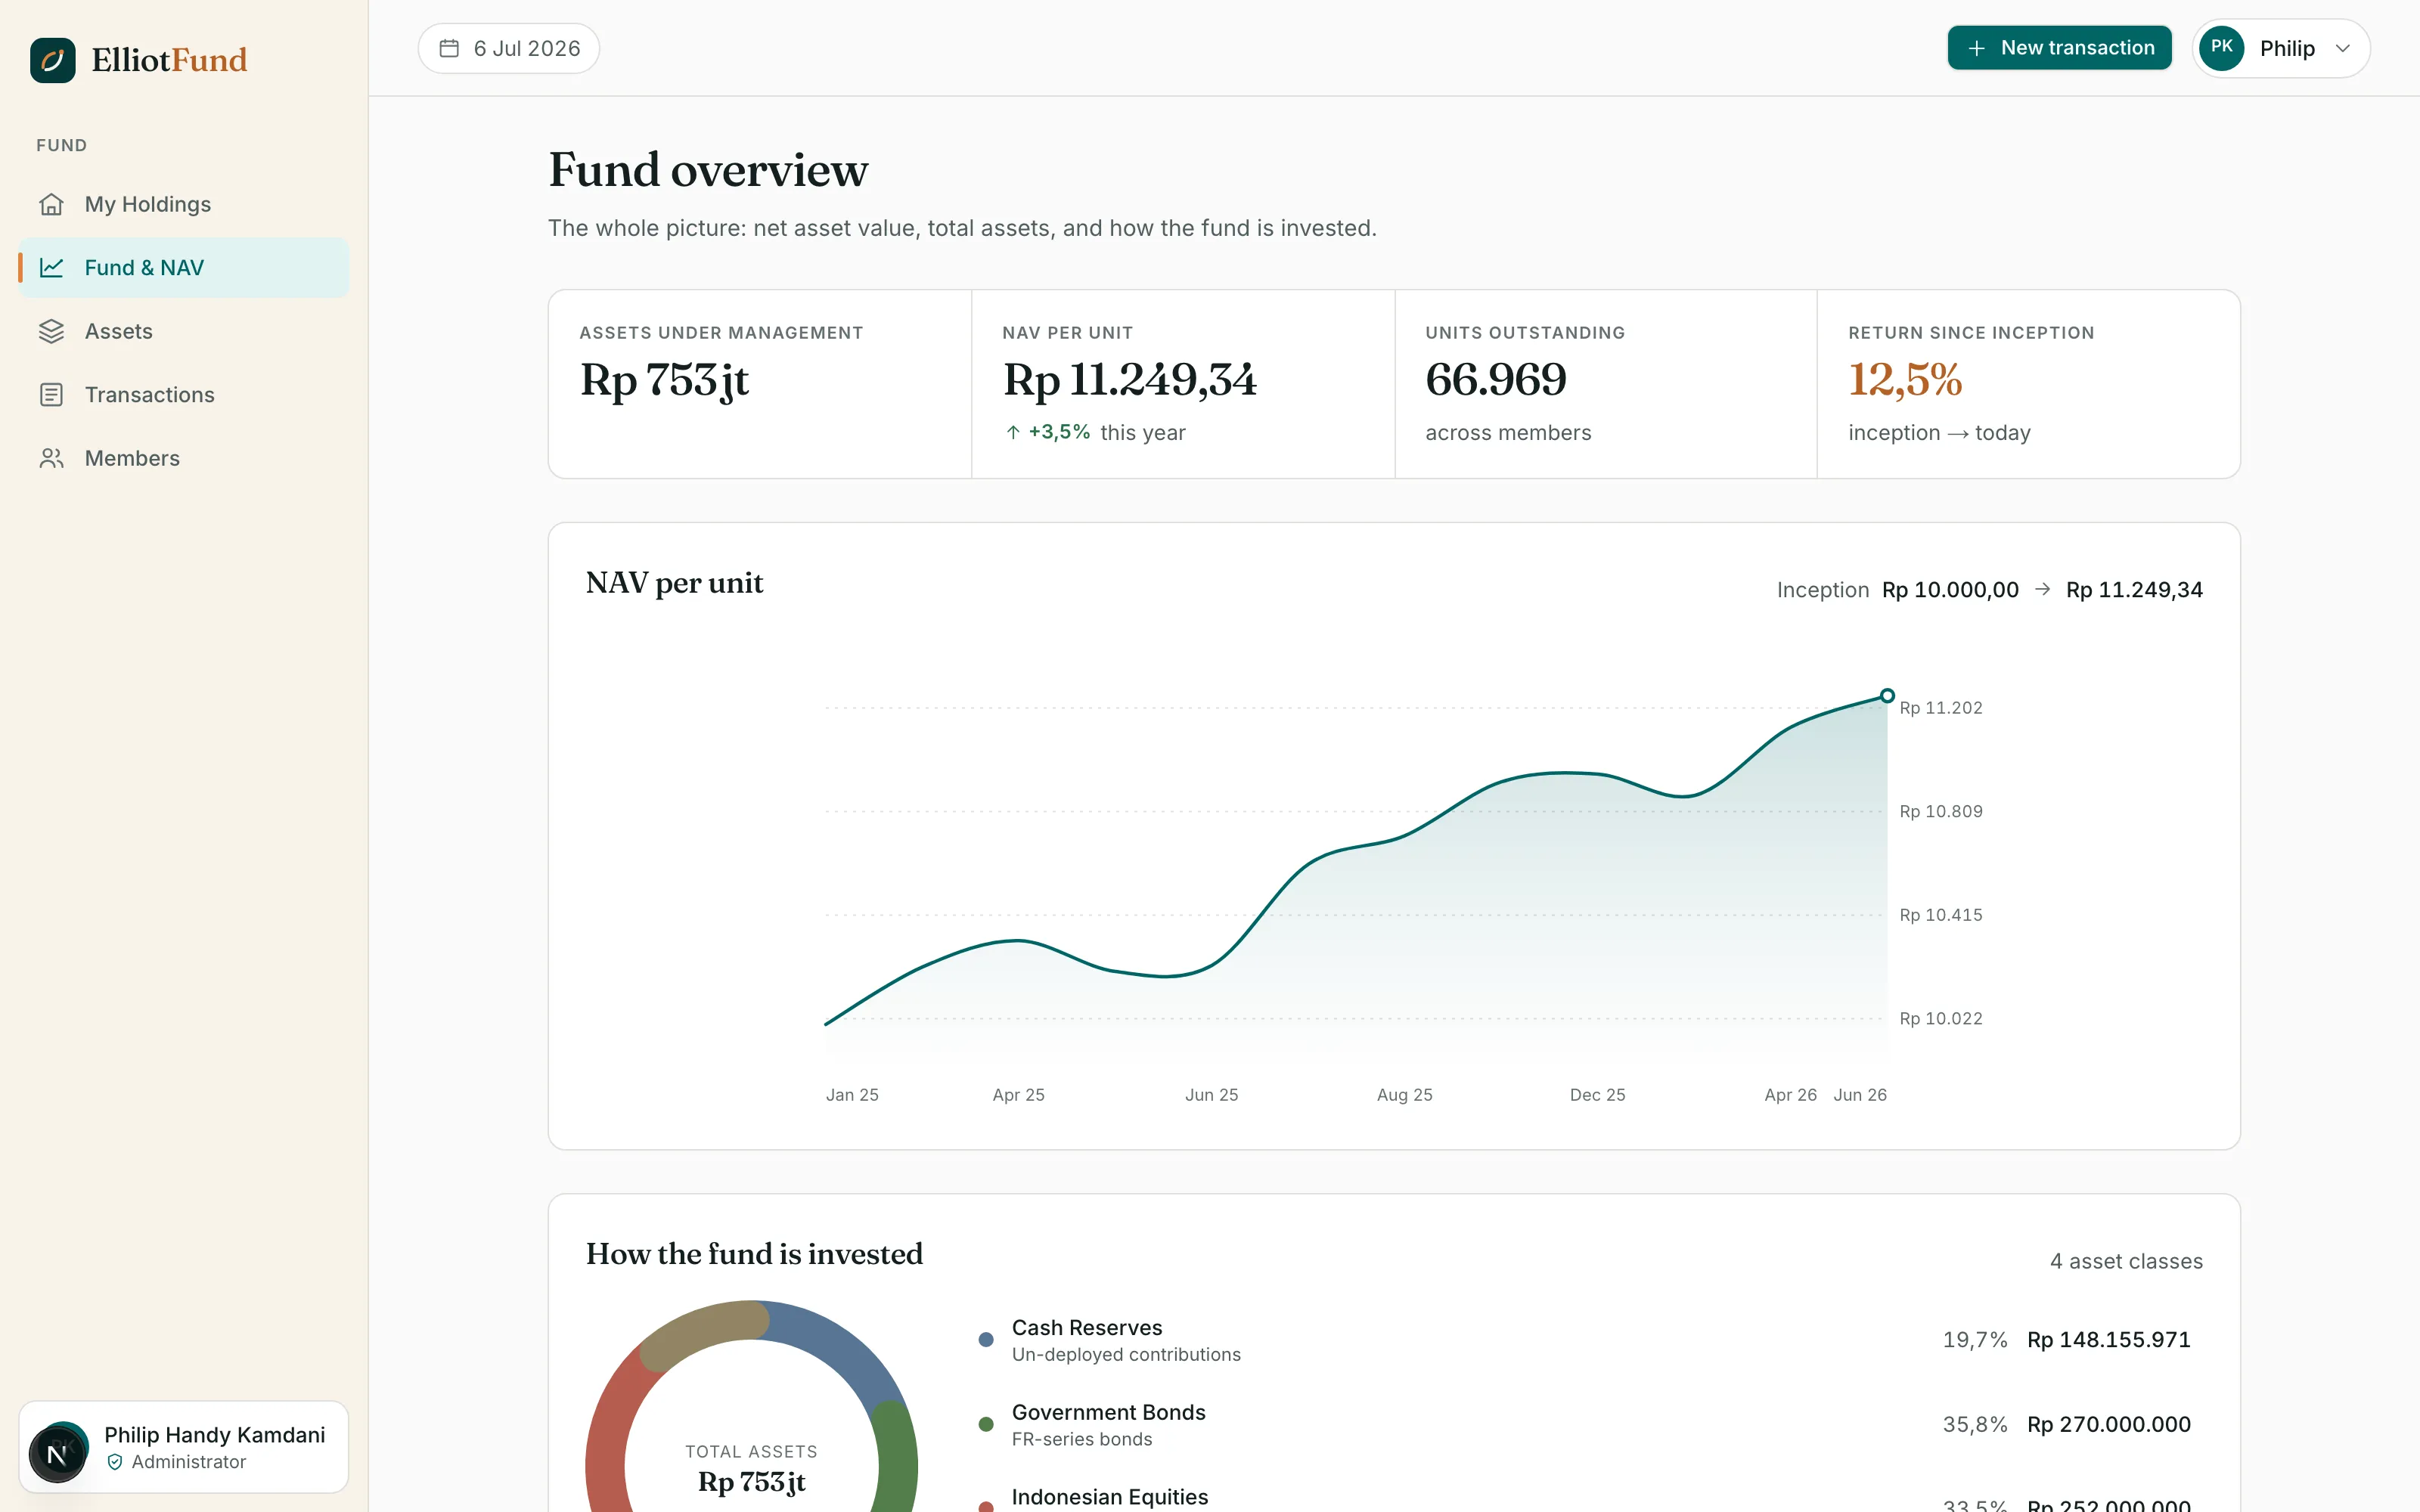2420x1512 pixels.
Task: Go to My Holdings
Action: point(184,204)
